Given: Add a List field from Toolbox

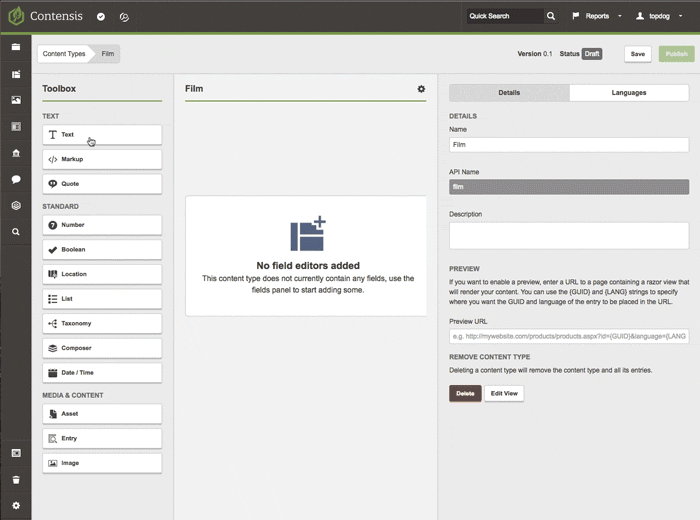Looking at the screenshot, I should point(102,299).
